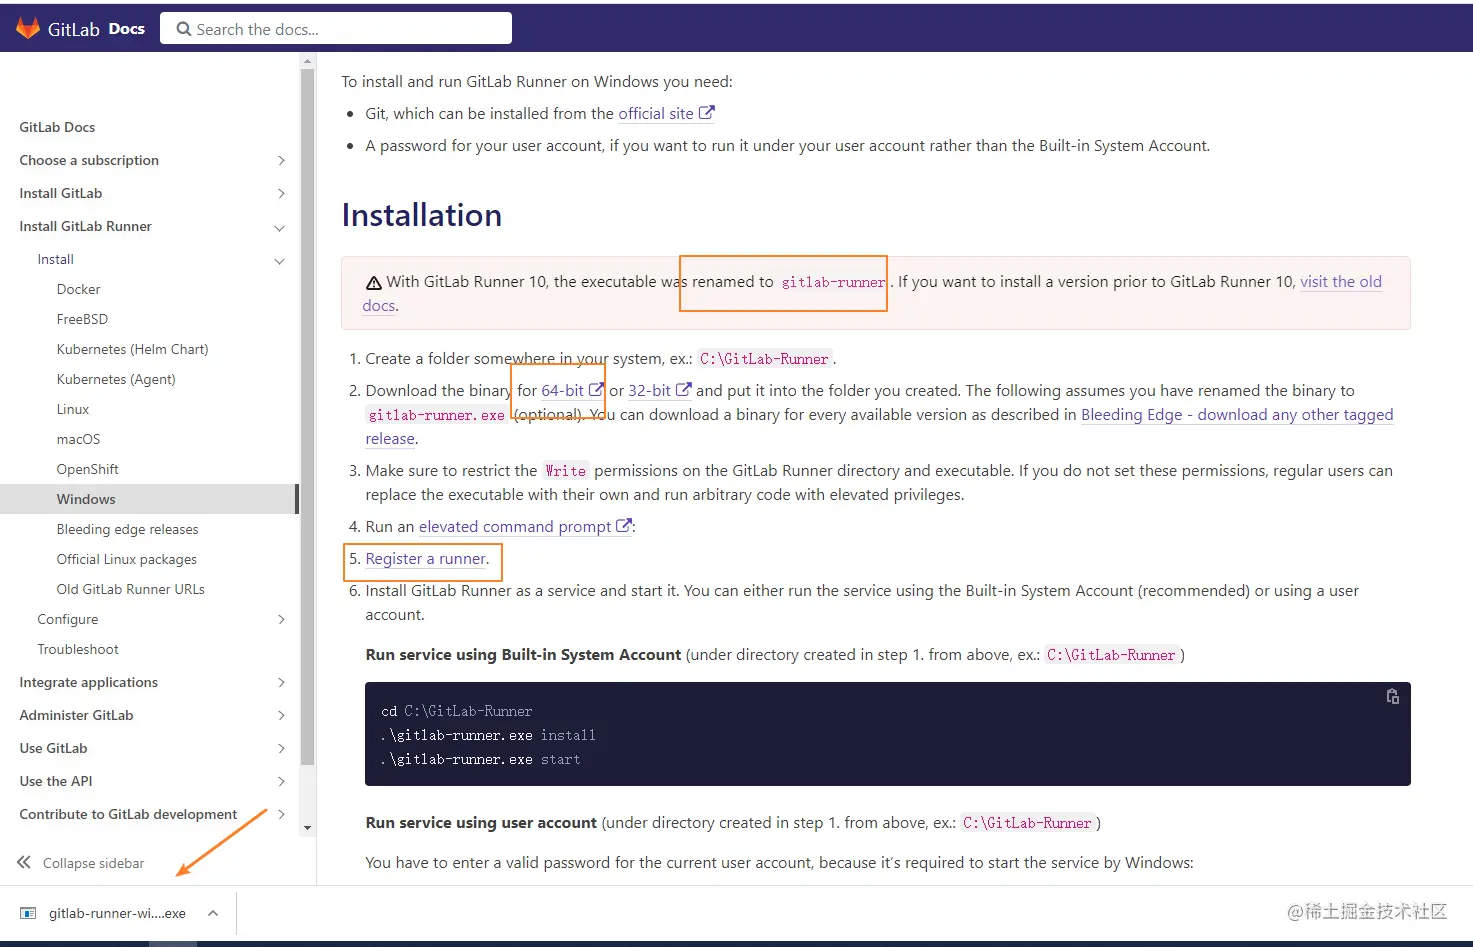Click the Search the docs input field

coord(336,29)
